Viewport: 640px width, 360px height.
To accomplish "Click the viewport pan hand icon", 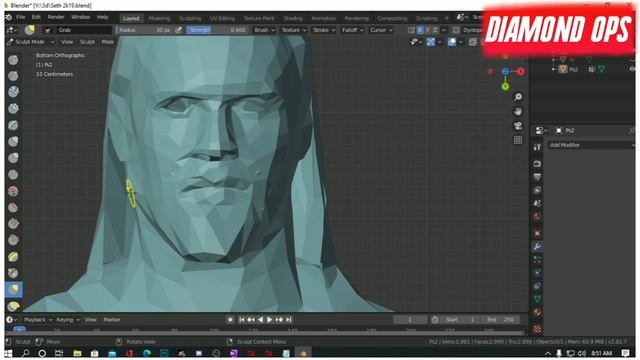I will coord(518,111).
